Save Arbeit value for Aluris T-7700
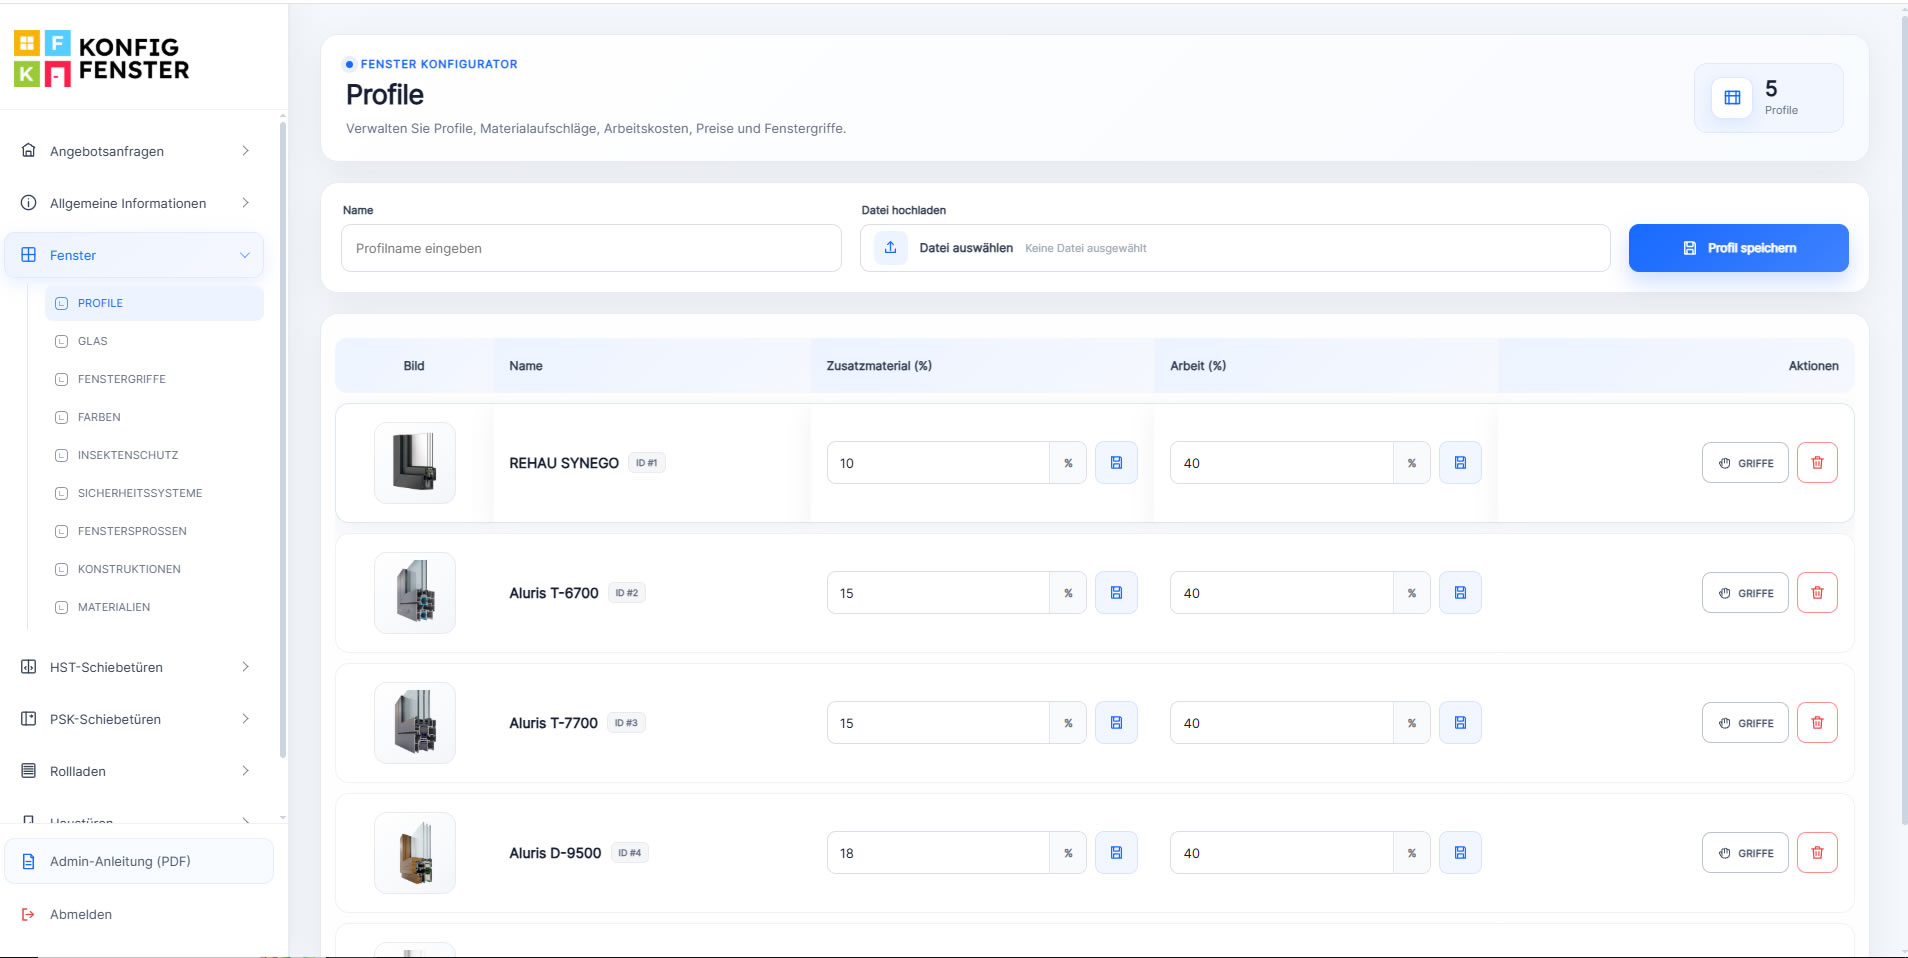Viewport: 1908px width, 958px height. pyautogui.click(x=1460, y=723)
